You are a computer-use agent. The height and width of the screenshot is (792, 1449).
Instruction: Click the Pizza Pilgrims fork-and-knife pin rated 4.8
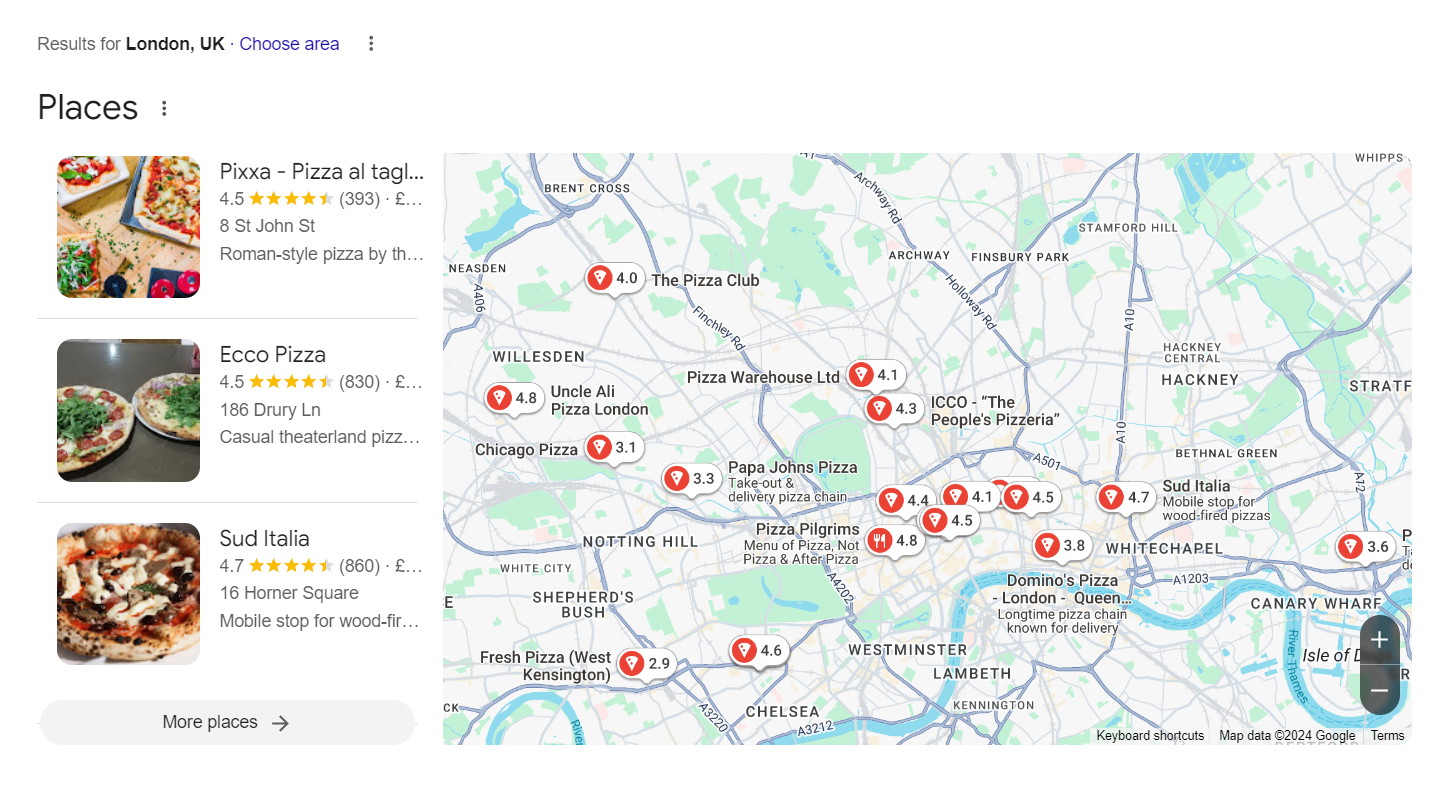tap(894, 541)
